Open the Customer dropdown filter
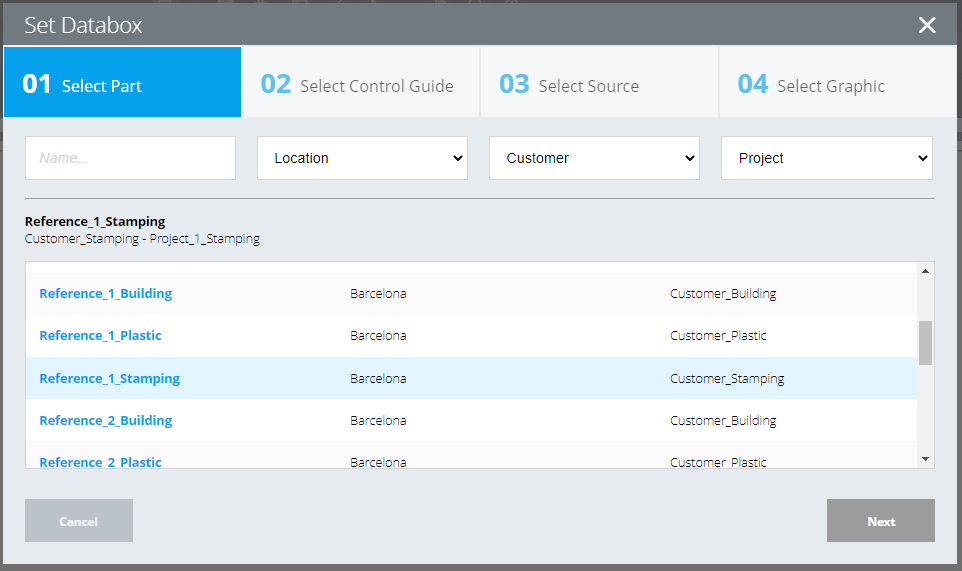 (594, 158)
